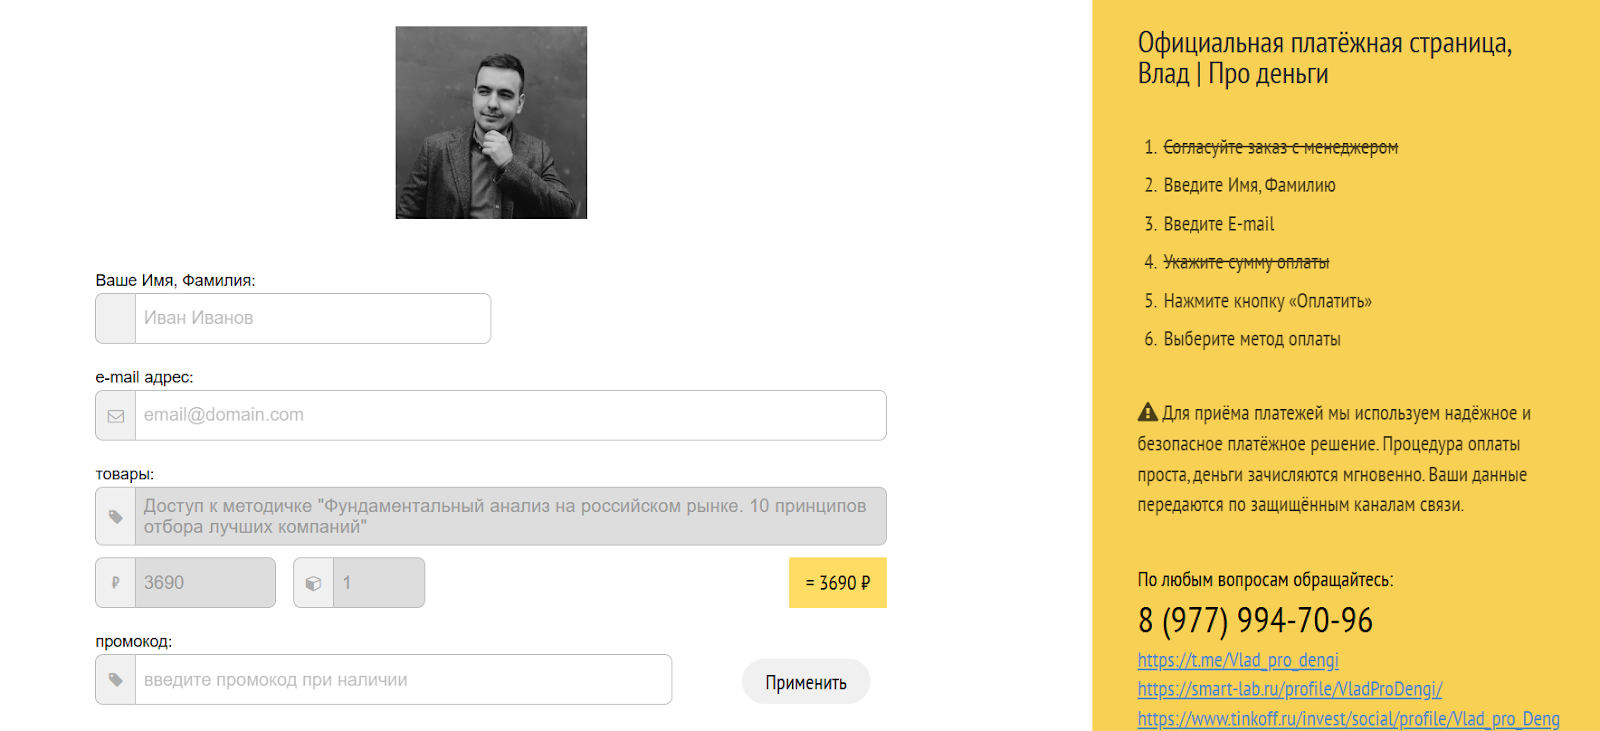Click the box icon beside the quantity field
Viewport: 1600px width, 731px height.
tap(314, 583)
